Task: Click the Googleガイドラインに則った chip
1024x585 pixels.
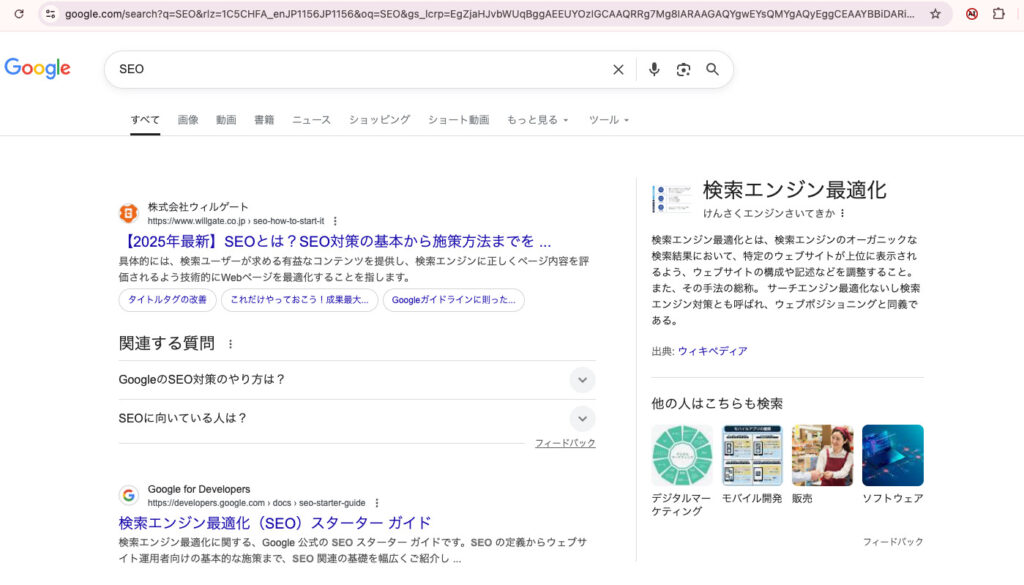Action: pyautogui.click(x=453, y=300)
